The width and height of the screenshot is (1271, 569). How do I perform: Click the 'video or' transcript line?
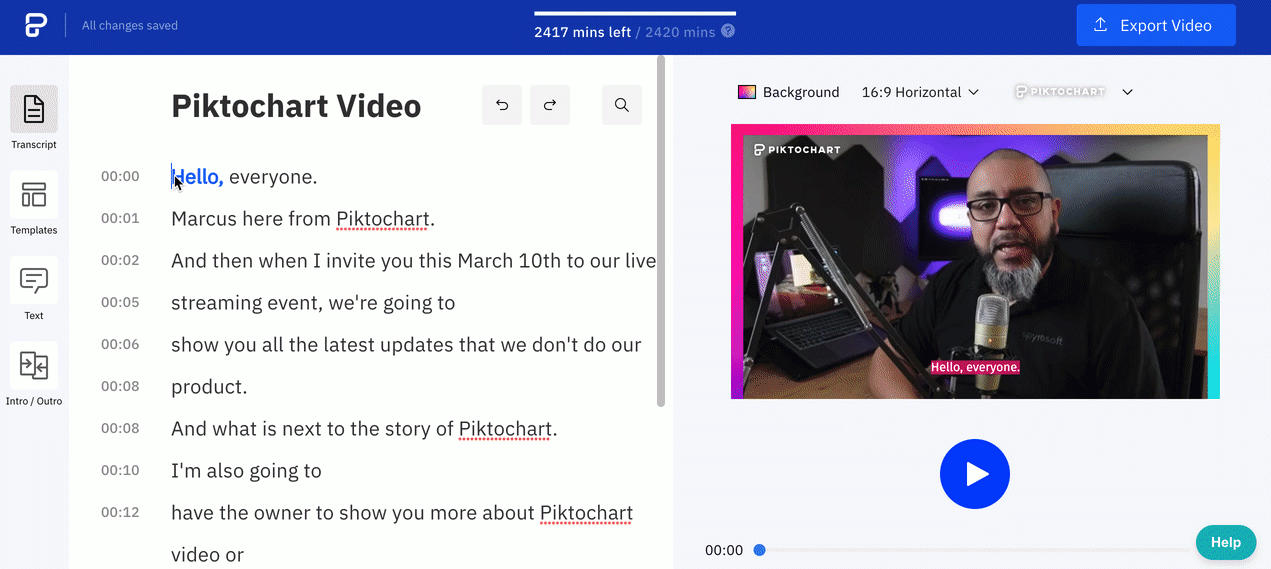point(207,555)
